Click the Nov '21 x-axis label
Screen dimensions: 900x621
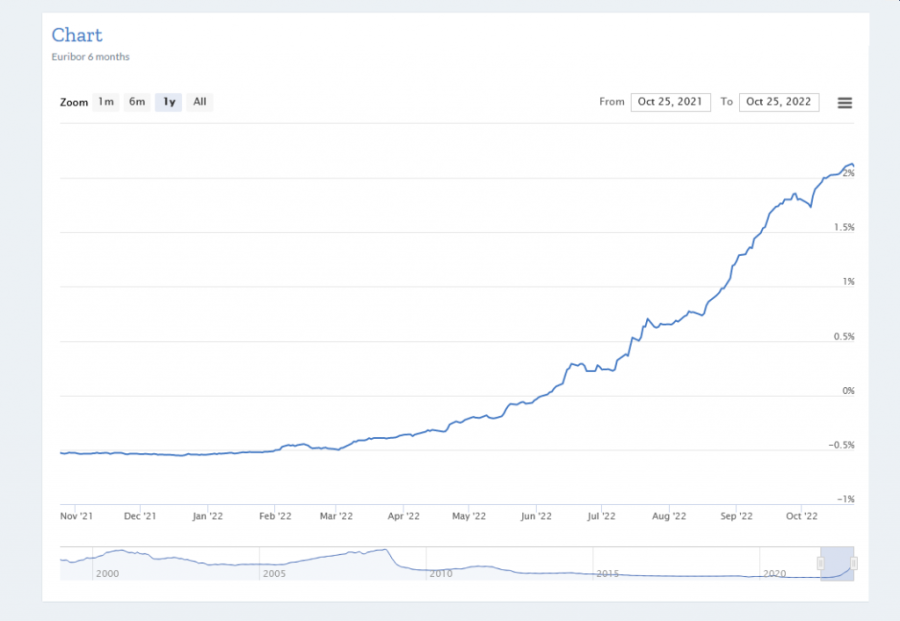[x=77, y=517]
